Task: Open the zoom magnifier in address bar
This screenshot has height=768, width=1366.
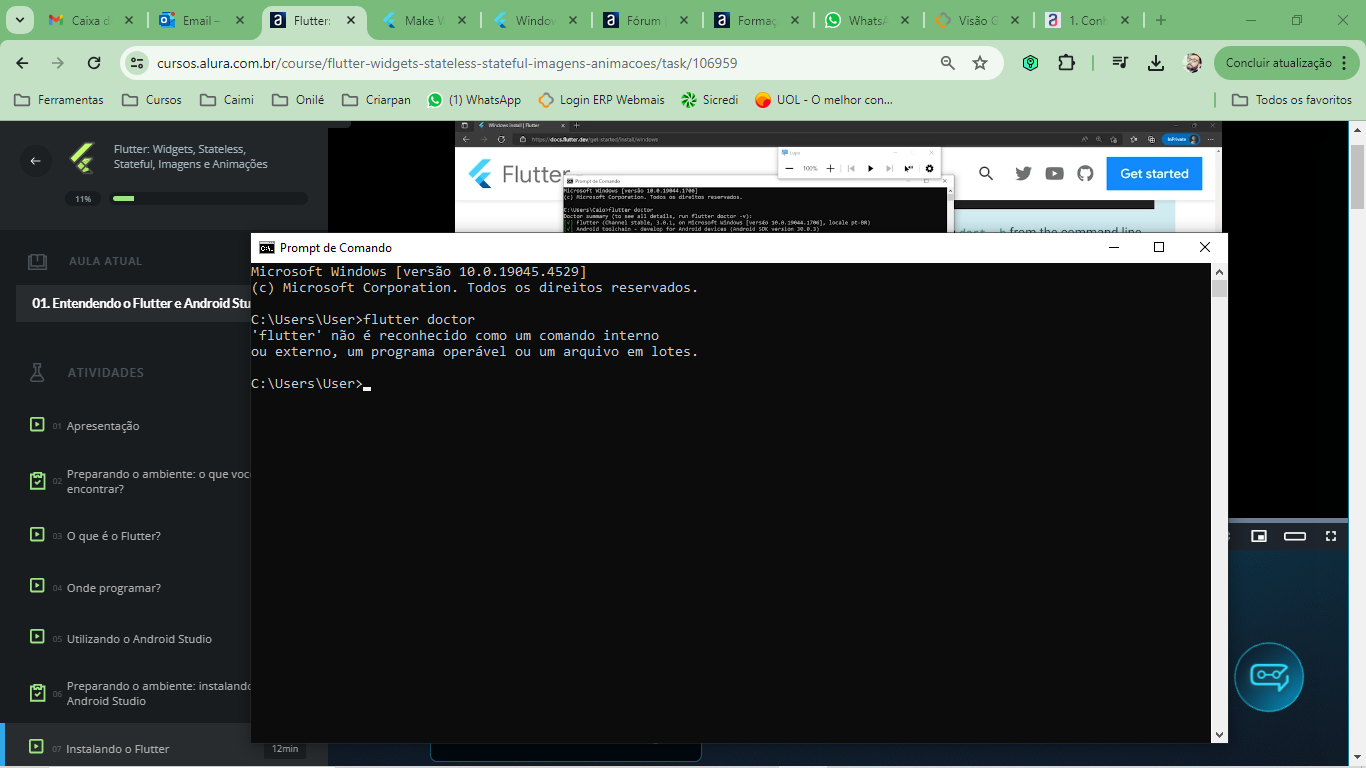Action: tap(948, 63)
